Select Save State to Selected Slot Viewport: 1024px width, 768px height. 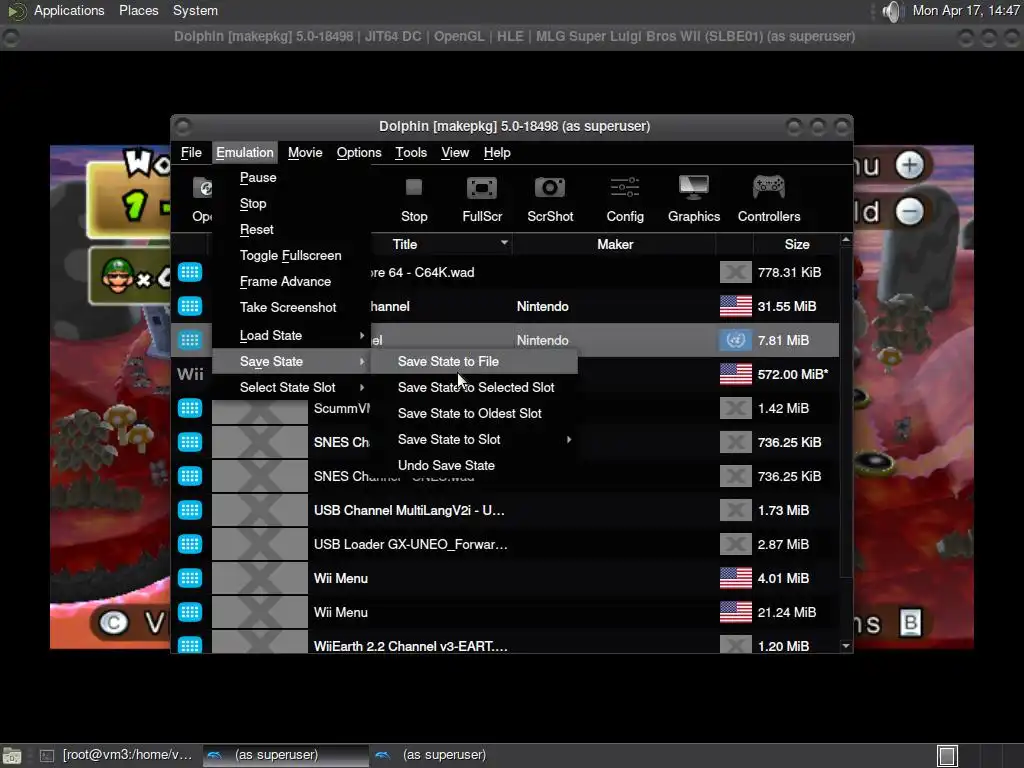[474, 387]
